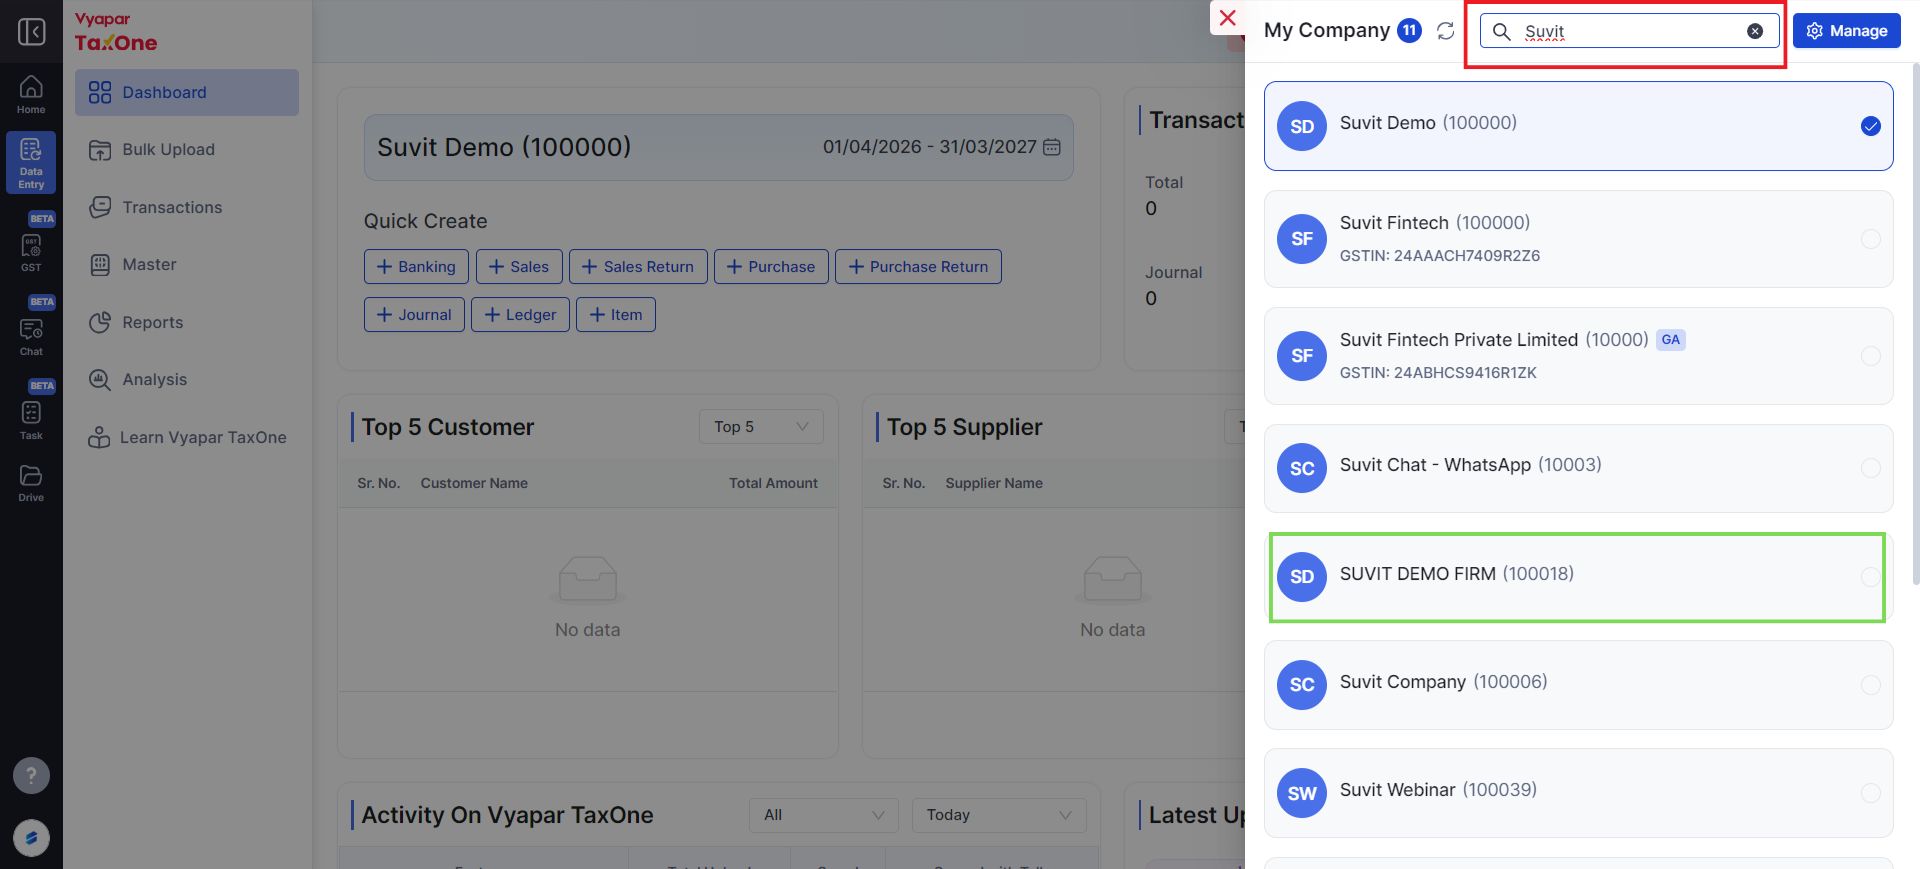
Task: Click the Manage button
Action: 1846,31
